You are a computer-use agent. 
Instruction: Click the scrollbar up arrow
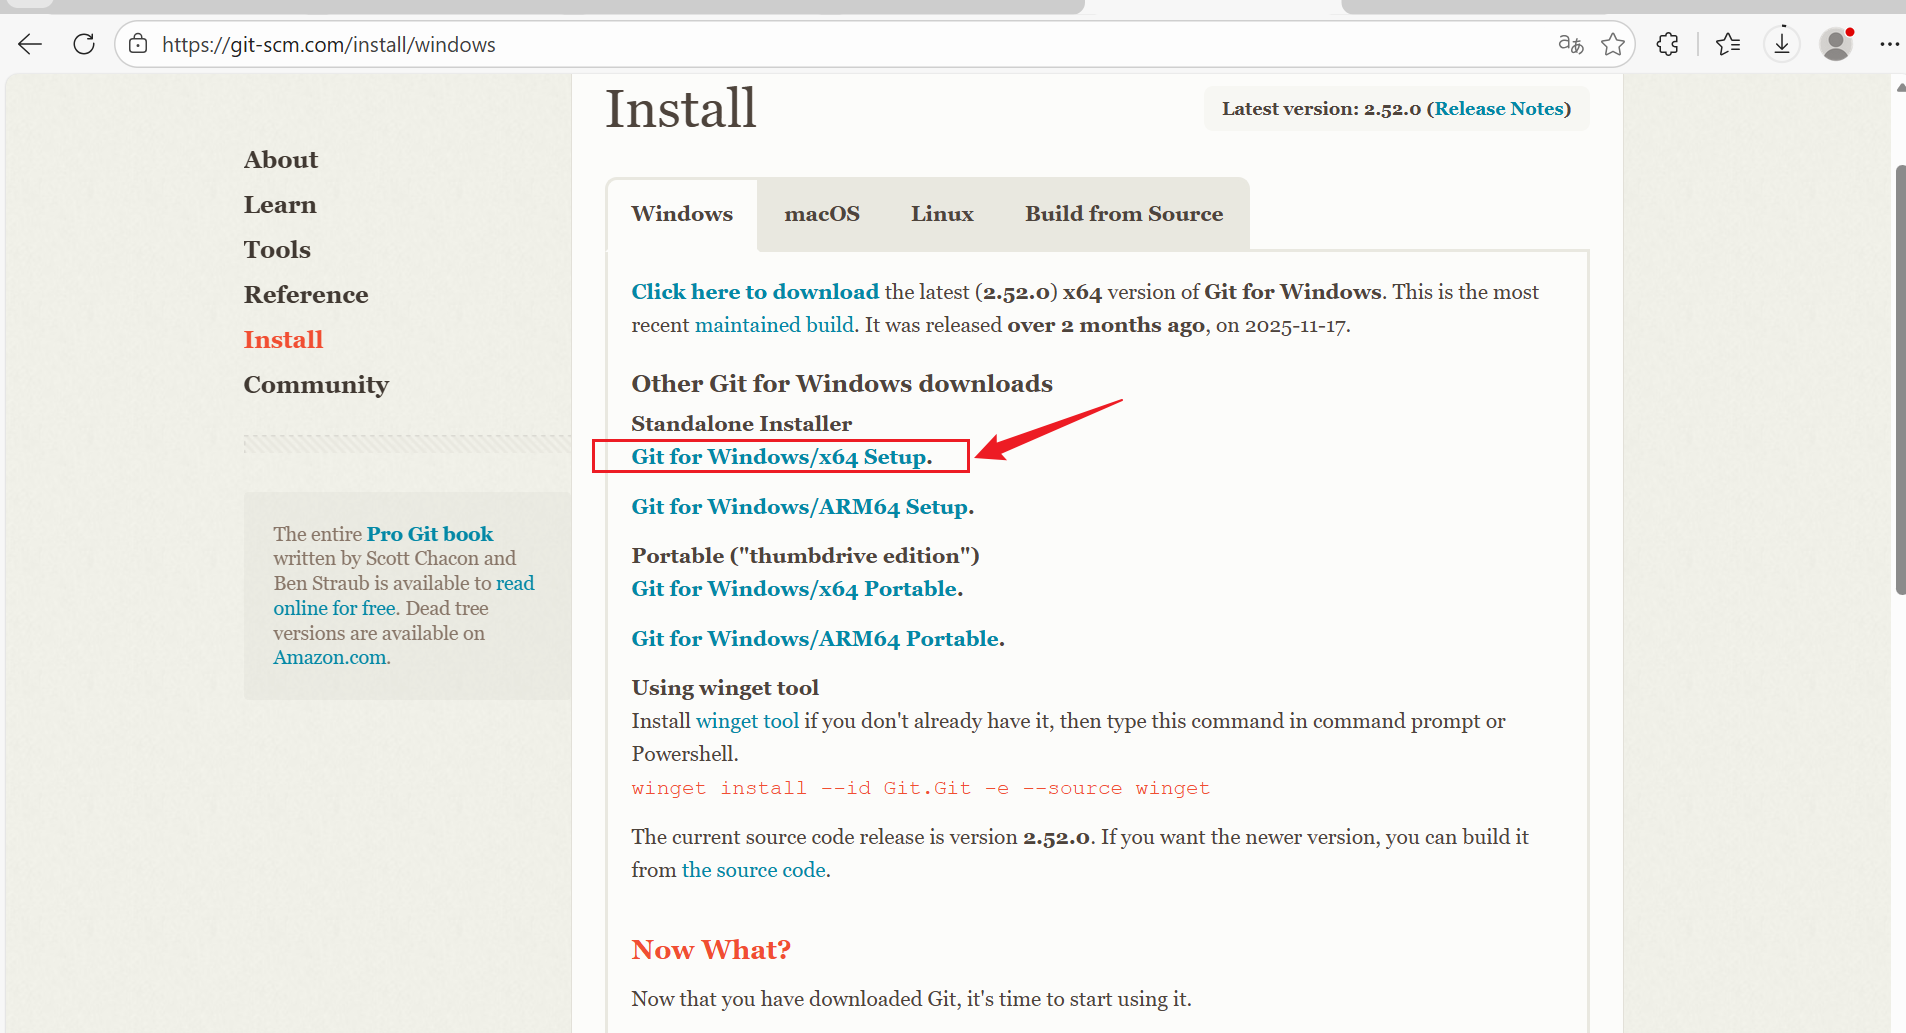click(x=1900, y=88)
